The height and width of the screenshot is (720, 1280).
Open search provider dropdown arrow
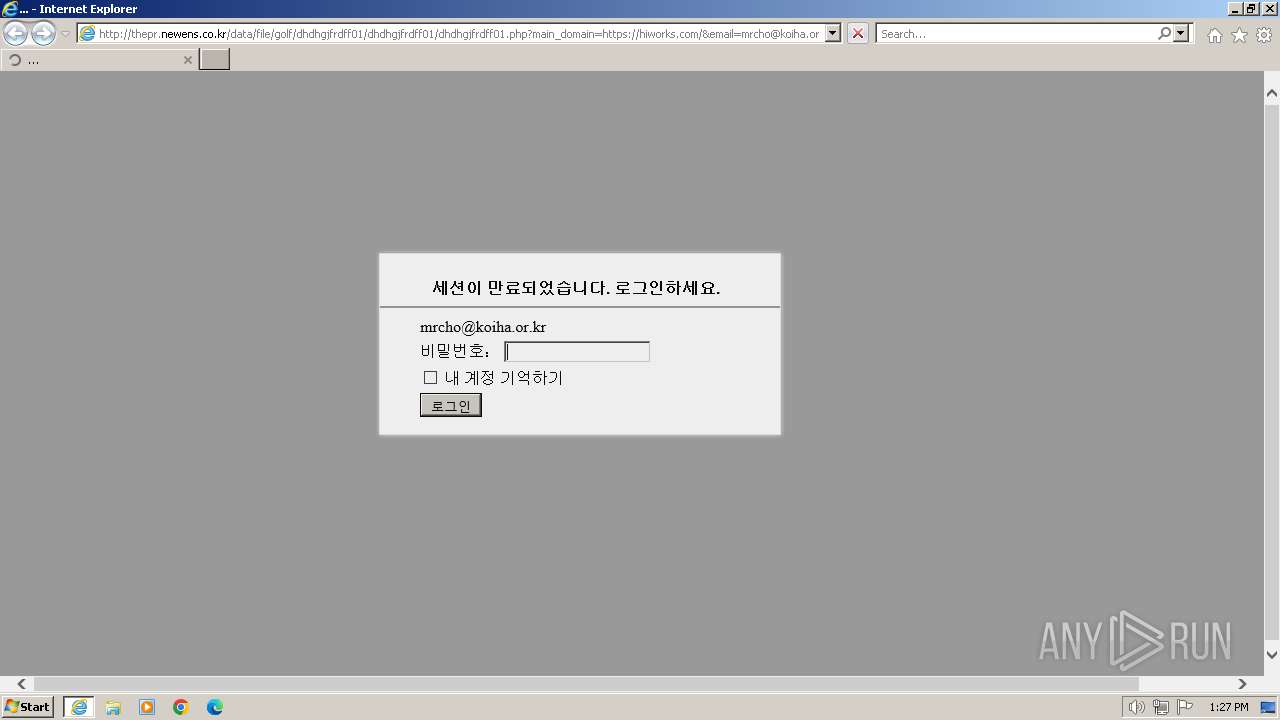1182,34
